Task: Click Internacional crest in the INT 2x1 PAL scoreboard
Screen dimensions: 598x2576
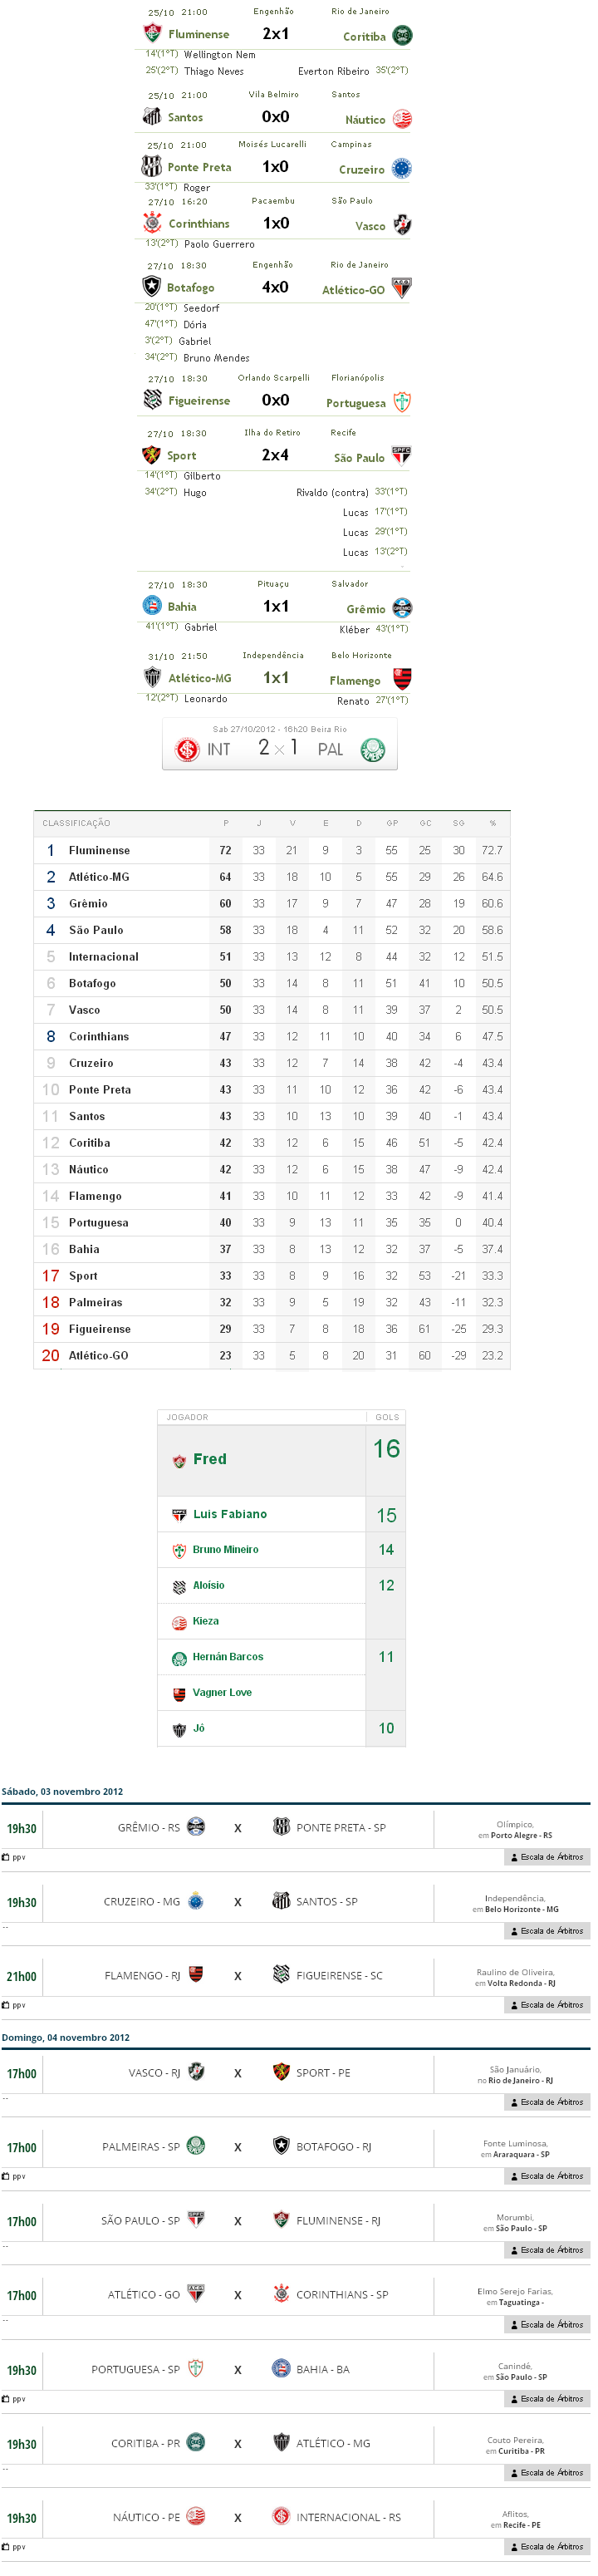Action: (187, 749)
